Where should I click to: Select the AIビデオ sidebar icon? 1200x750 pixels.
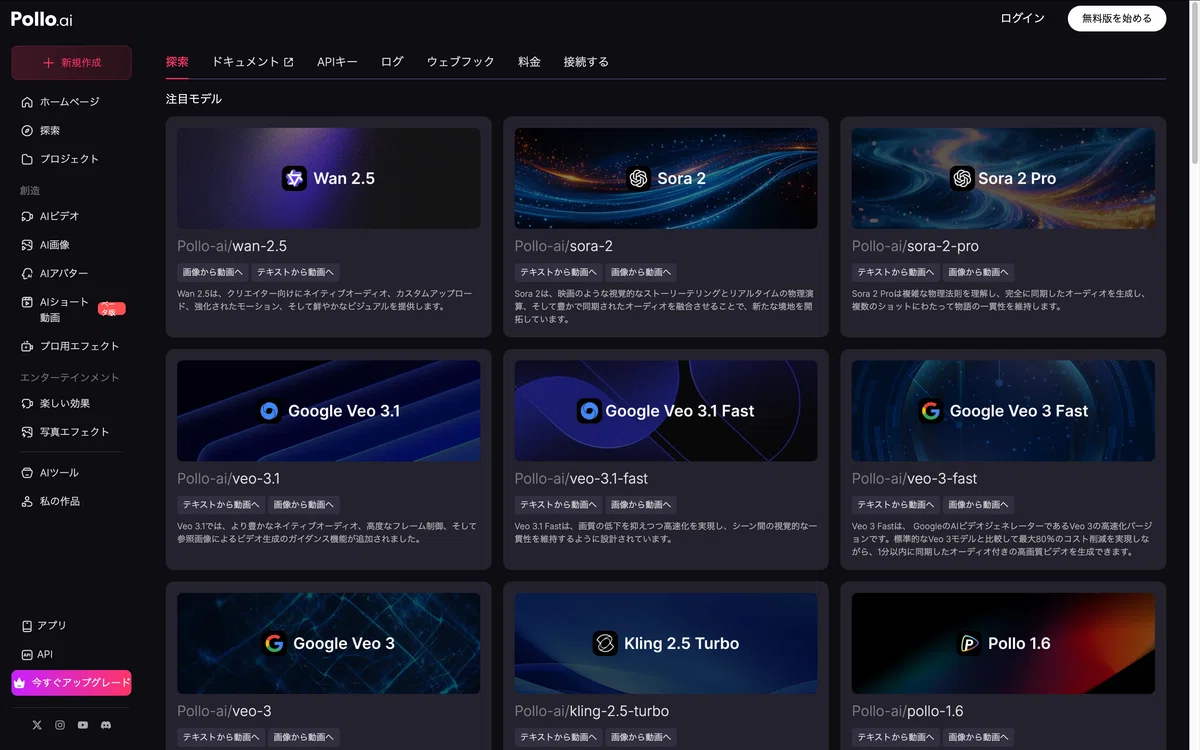click(x=27, y=216)
